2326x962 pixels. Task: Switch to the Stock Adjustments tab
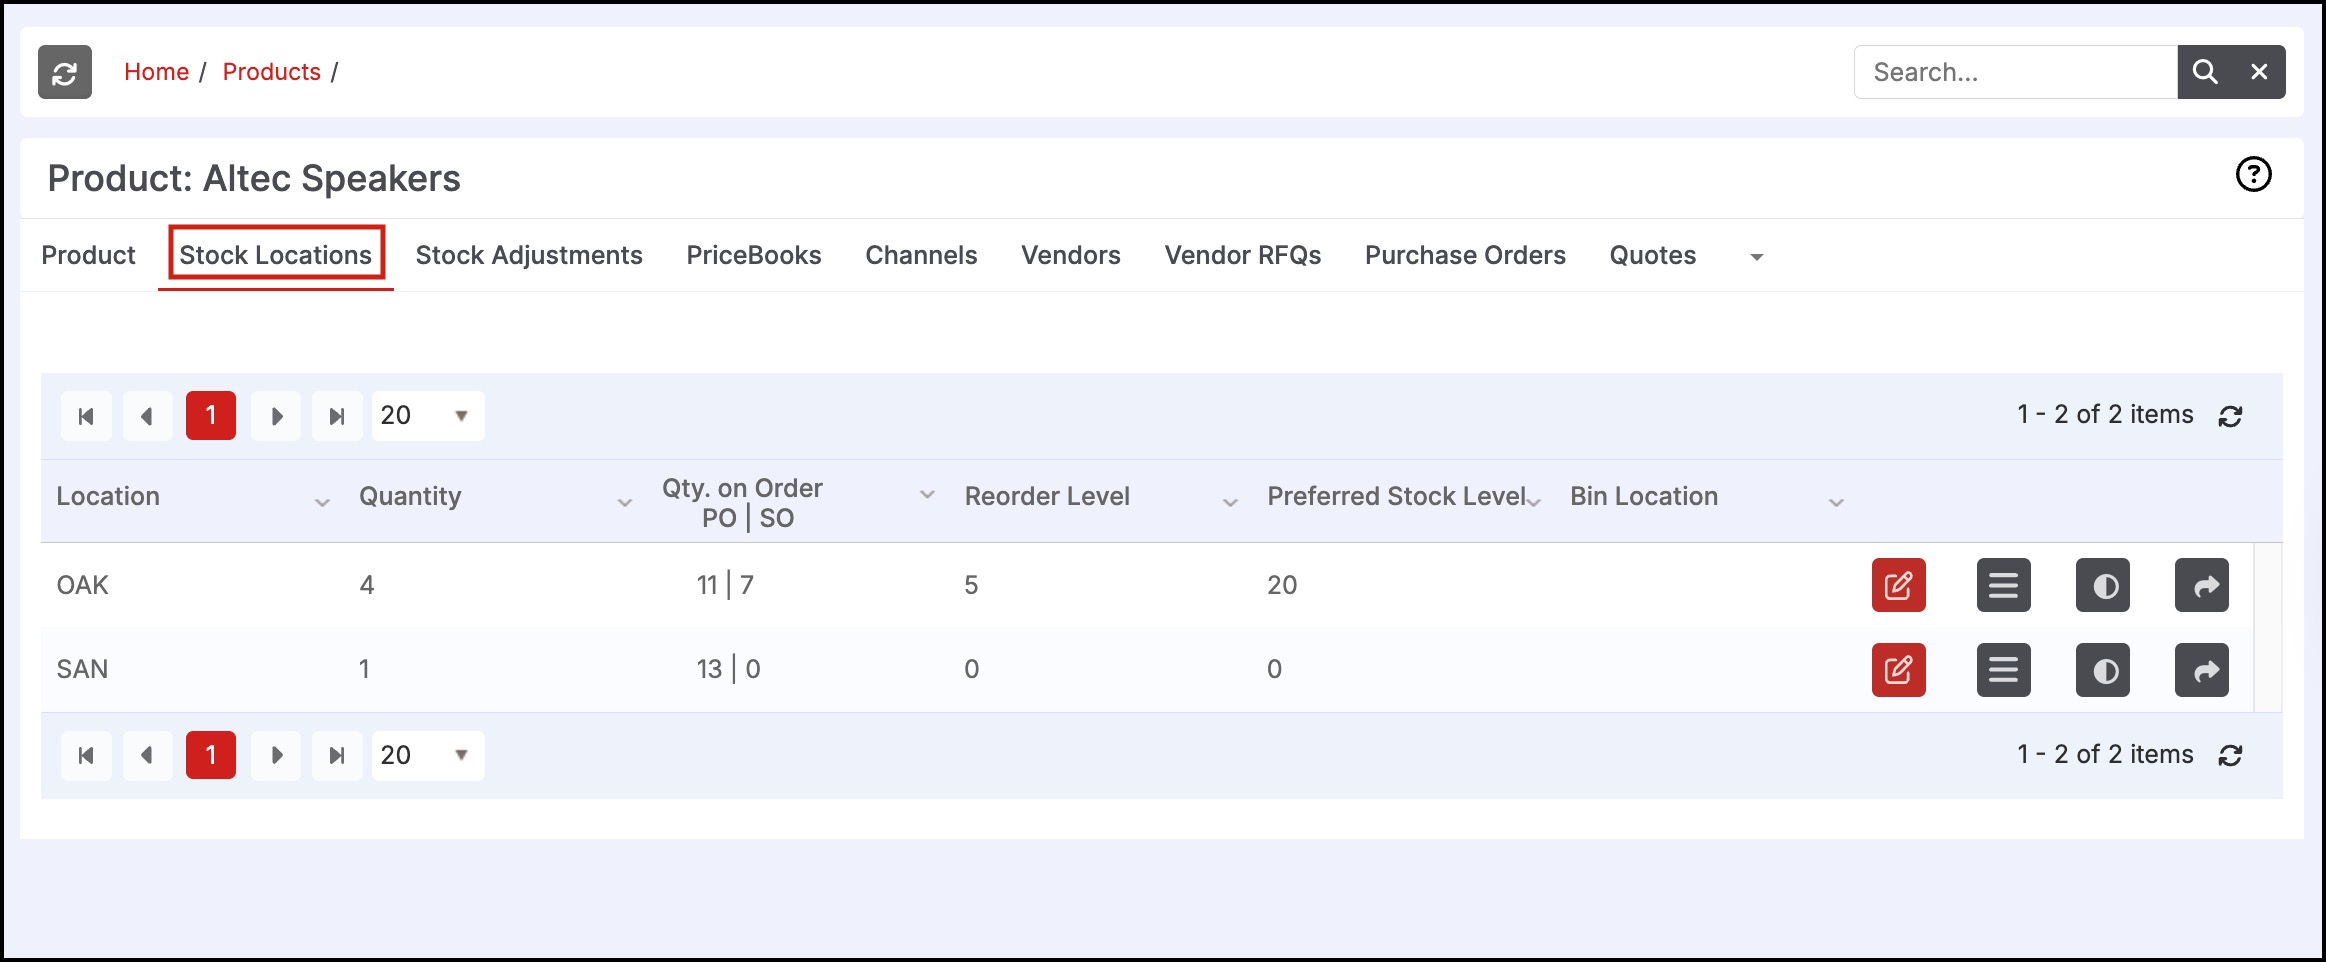coord(529,255)
